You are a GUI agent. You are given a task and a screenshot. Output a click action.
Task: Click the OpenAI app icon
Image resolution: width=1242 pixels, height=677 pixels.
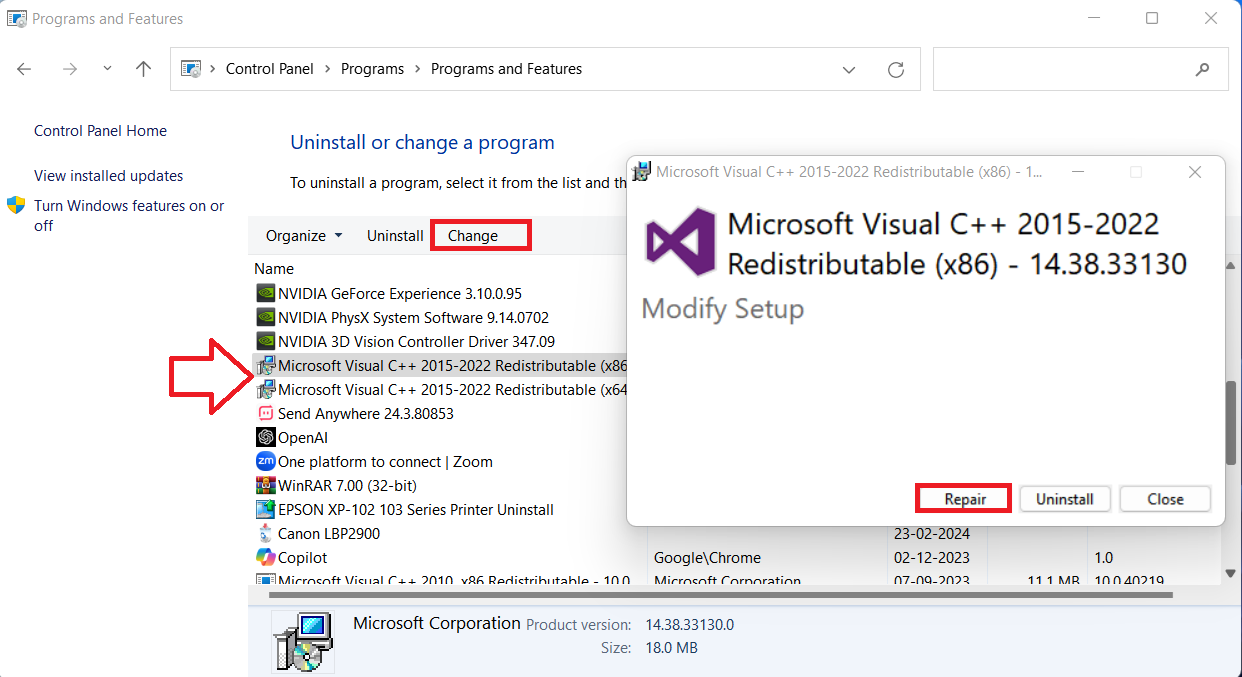(x=265, y=437)
